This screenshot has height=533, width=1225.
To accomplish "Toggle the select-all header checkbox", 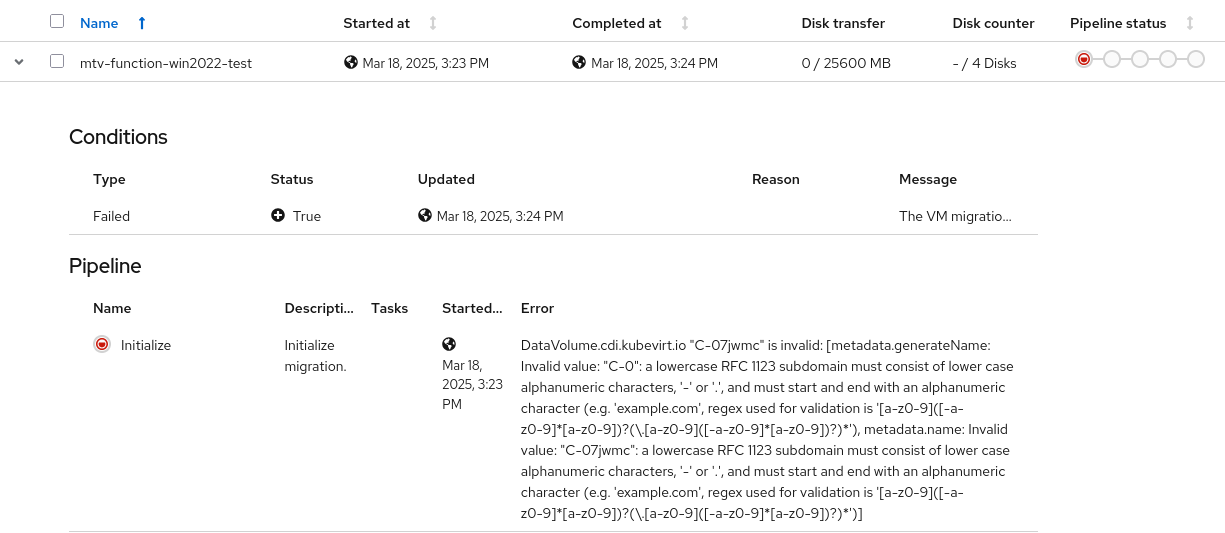I will tap(57, 21).
